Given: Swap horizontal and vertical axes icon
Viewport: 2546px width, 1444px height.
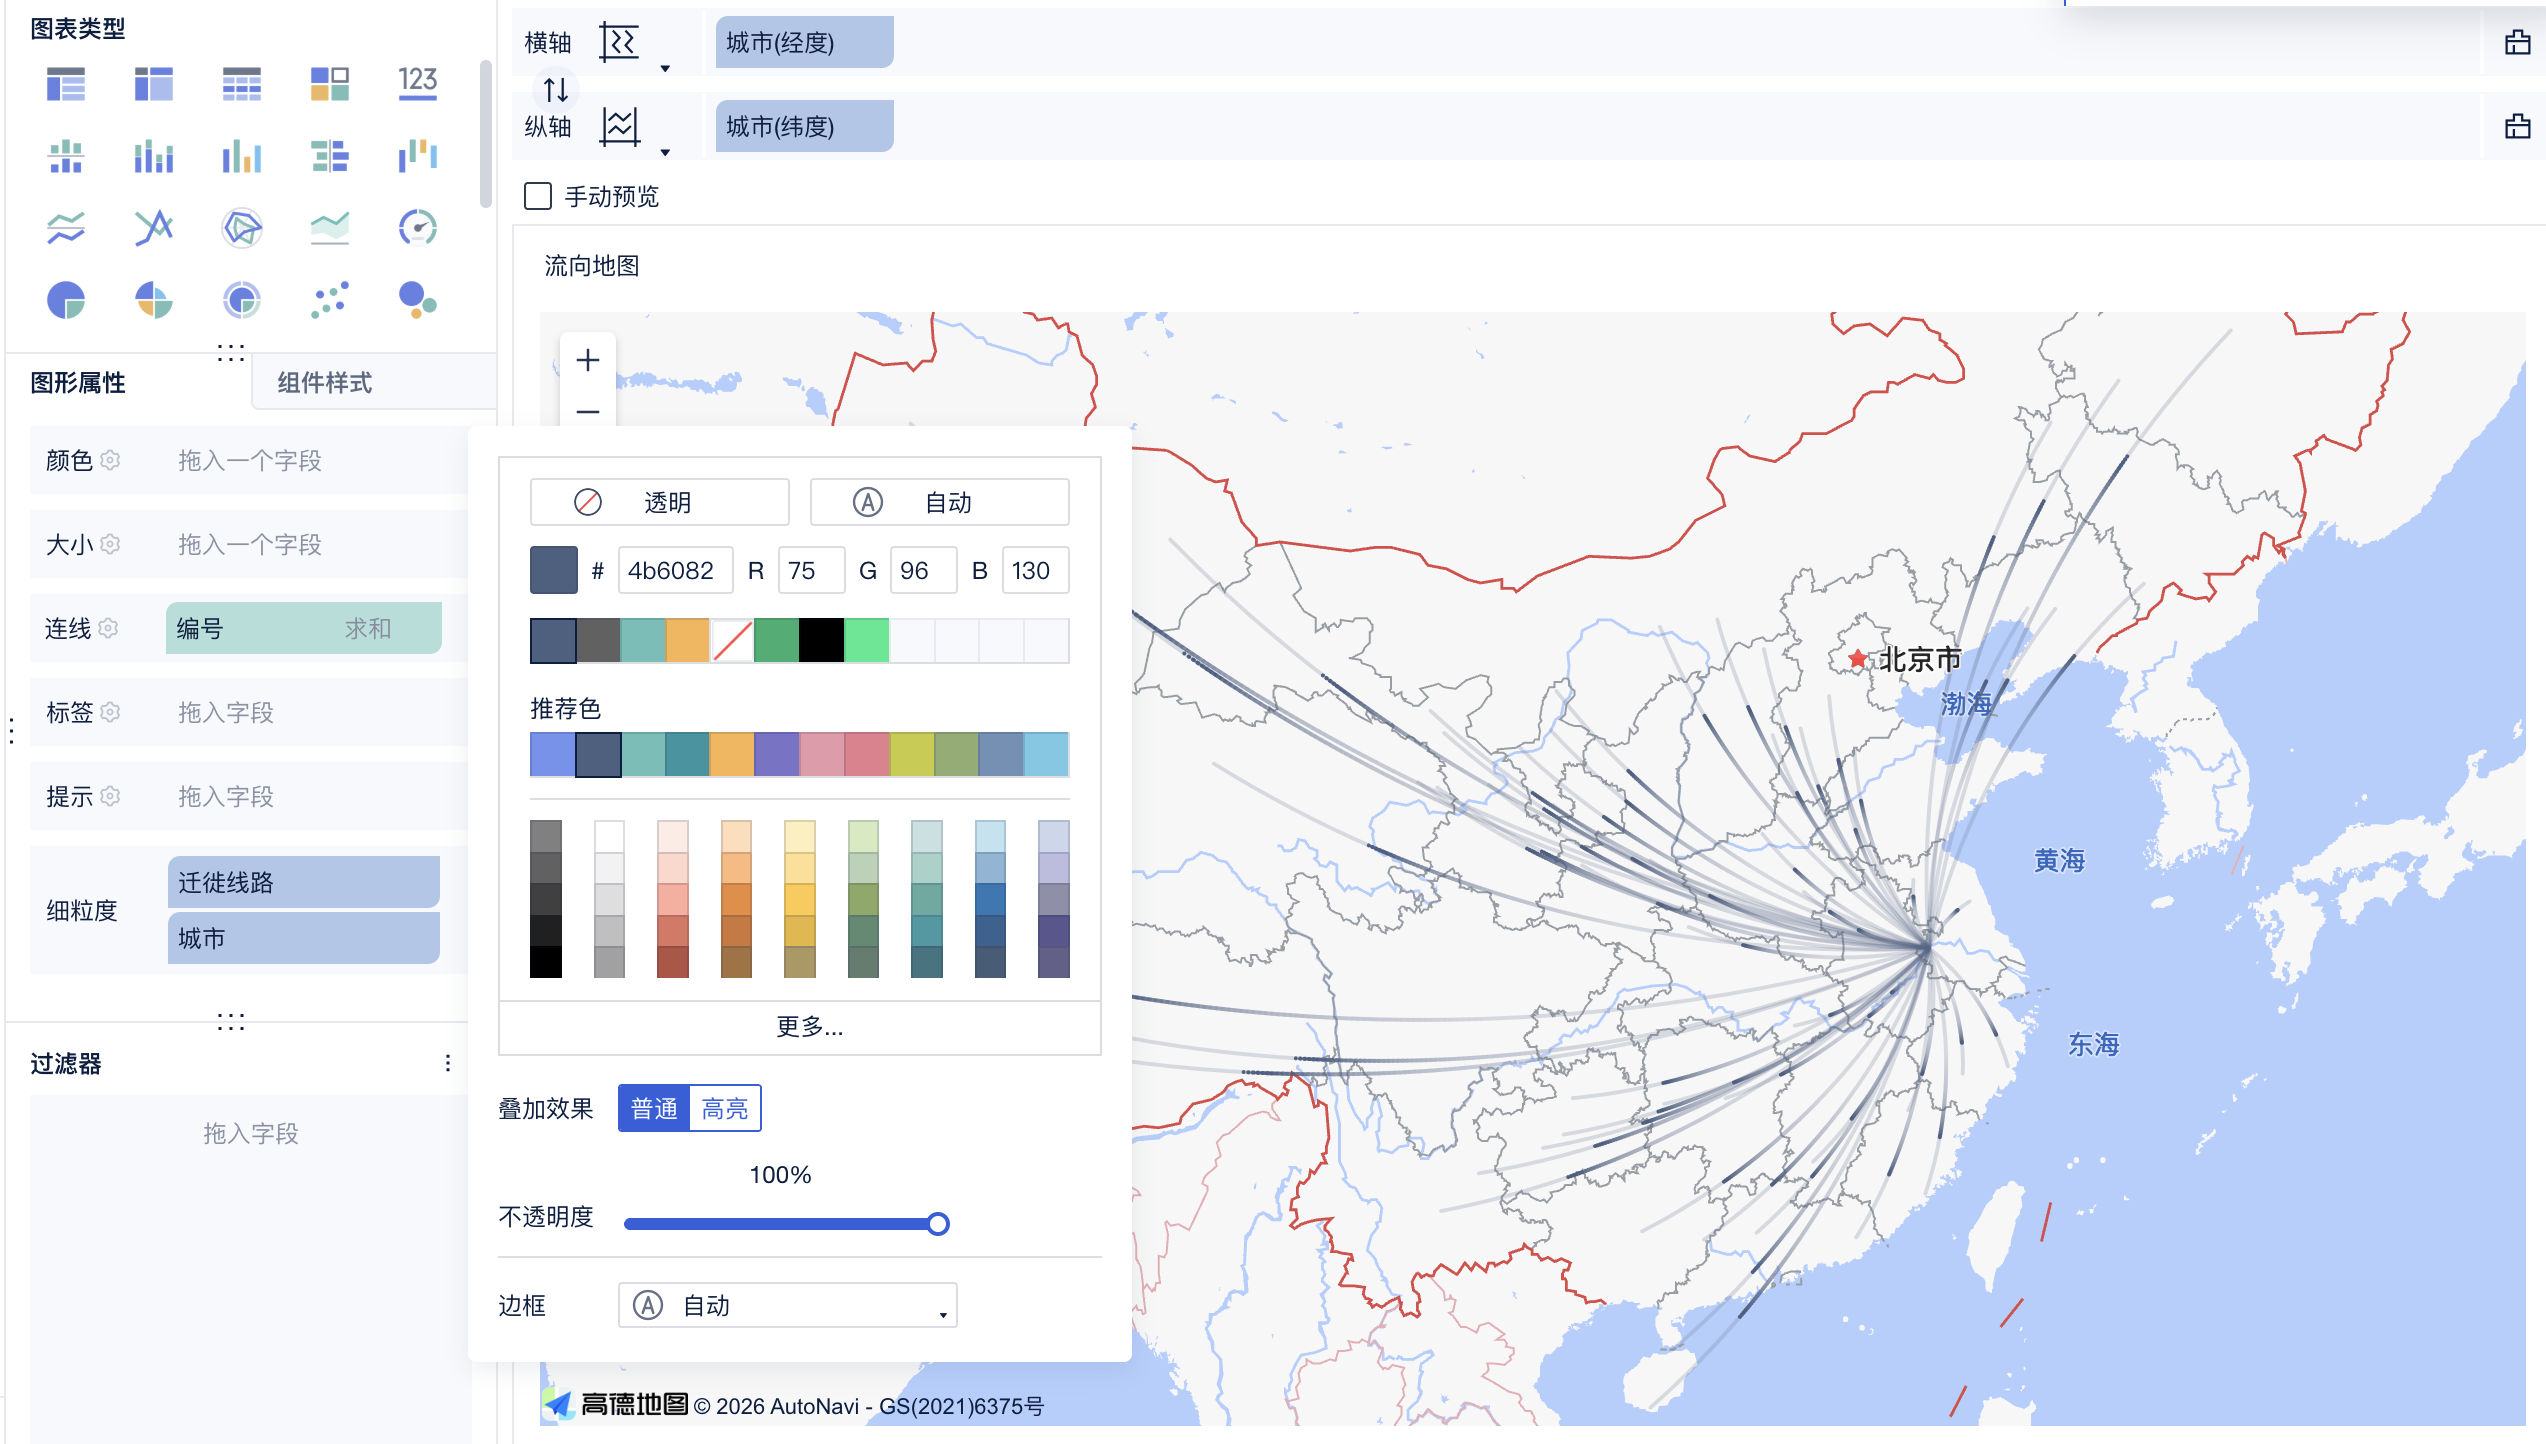Looking at the screenshot, I should pos(556,90).
